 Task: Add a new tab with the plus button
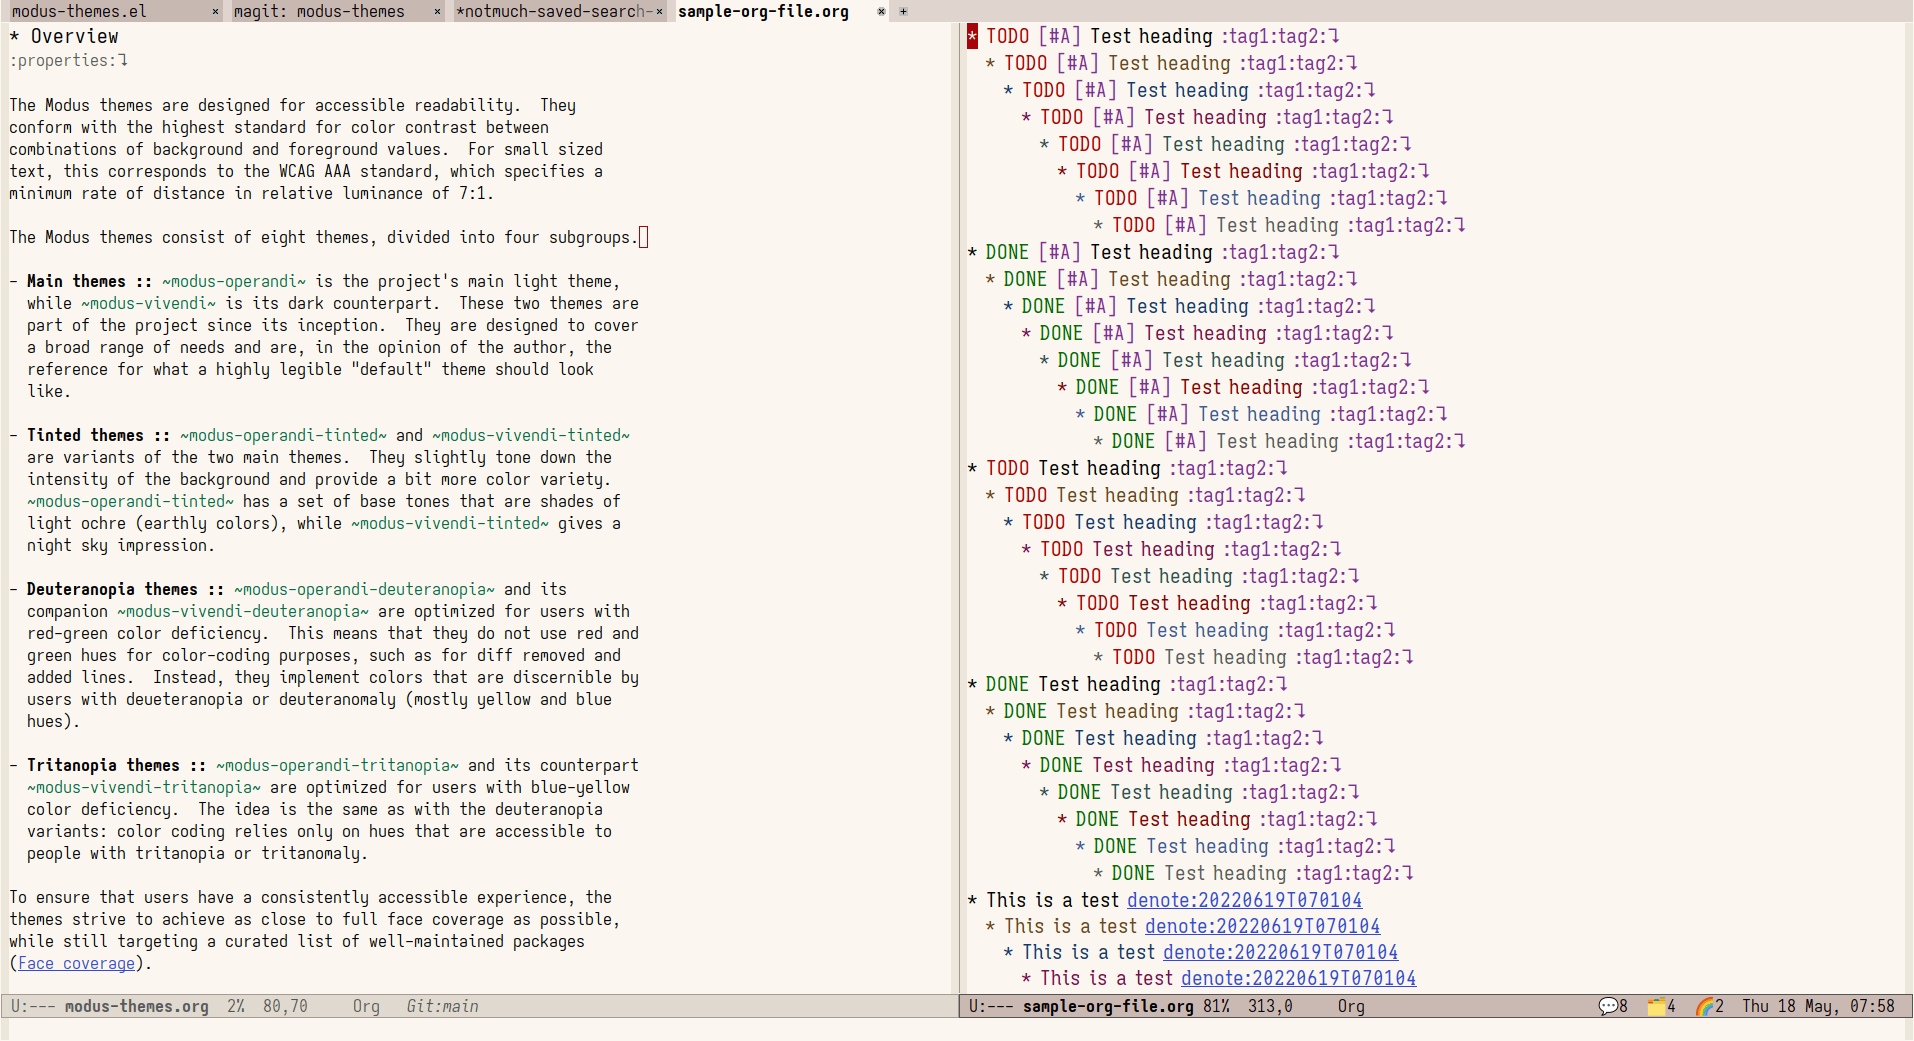pyautogui.click(x=903, y=12)
